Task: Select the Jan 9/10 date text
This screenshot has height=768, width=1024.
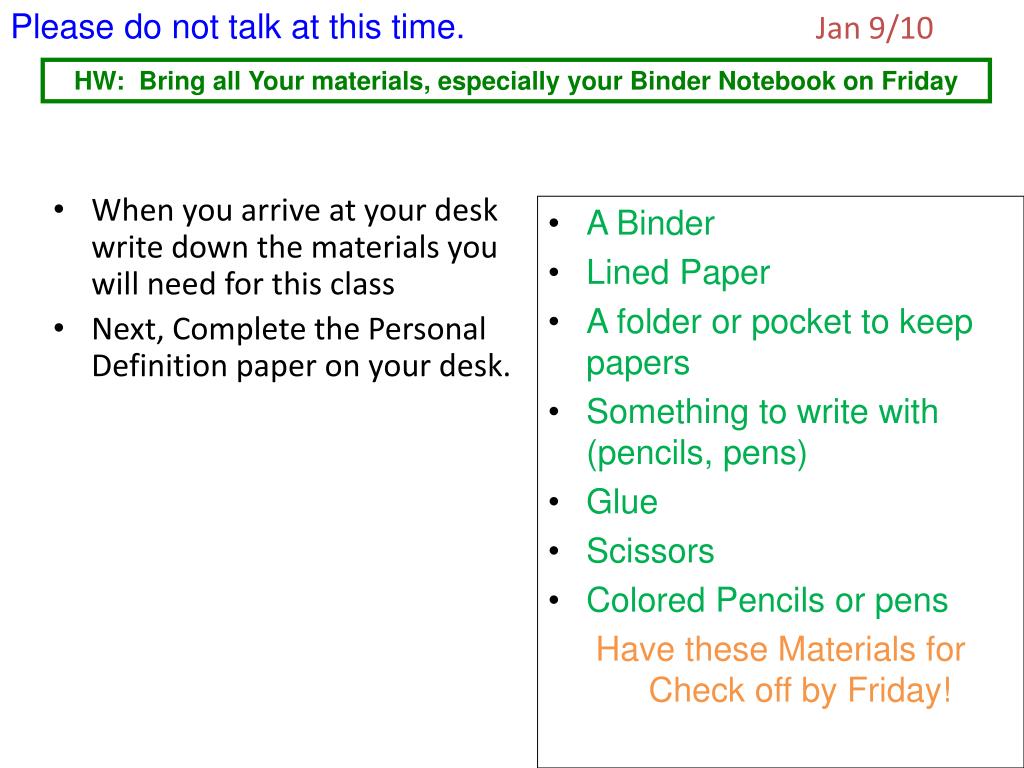Action: [874, 29]
